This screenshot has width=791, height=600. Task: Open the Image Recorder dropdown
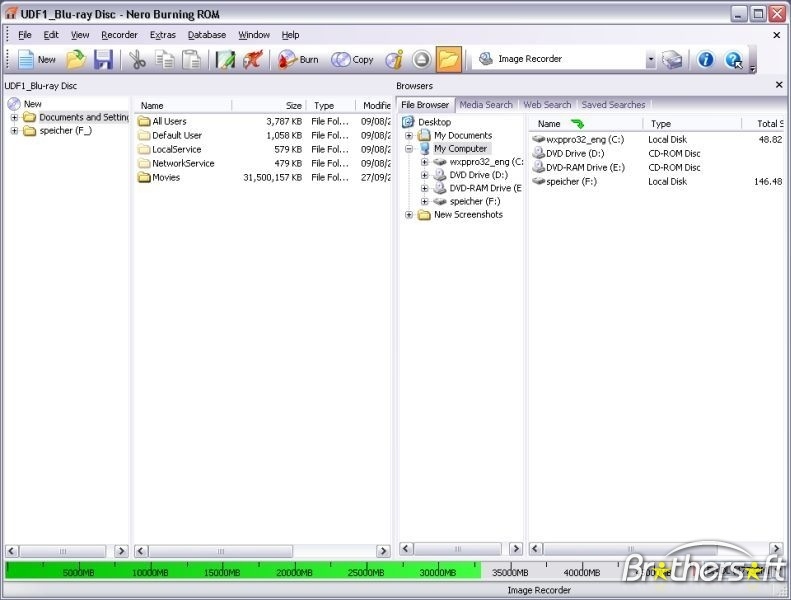(650, 60)
